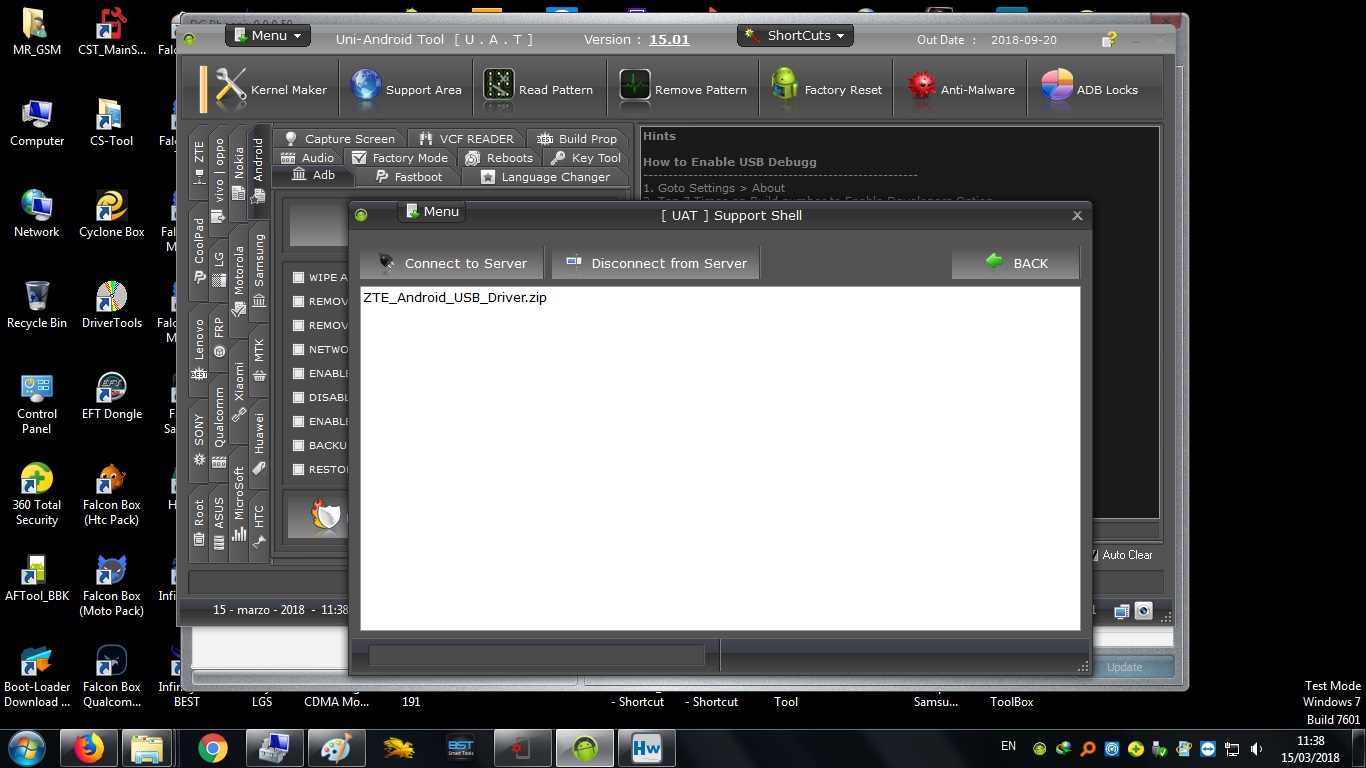The width and height of the screenshot is (1366, 768).
Task: Open the Control Panel desktop shortcut
Action: coord(37,404)
